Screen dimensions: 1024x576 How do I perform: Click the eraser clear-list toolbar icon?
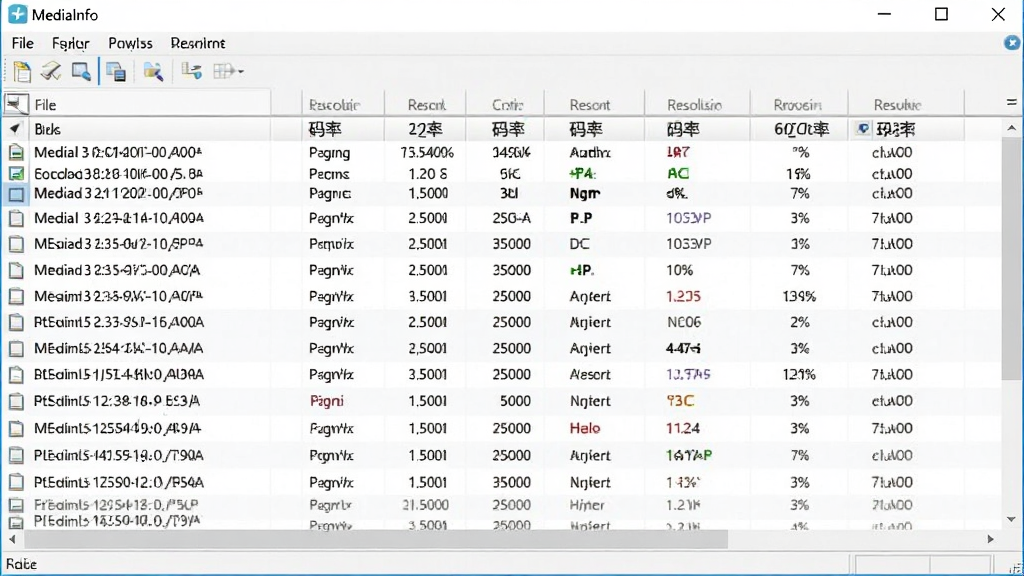pyautogui.click(x=51, y=71)
